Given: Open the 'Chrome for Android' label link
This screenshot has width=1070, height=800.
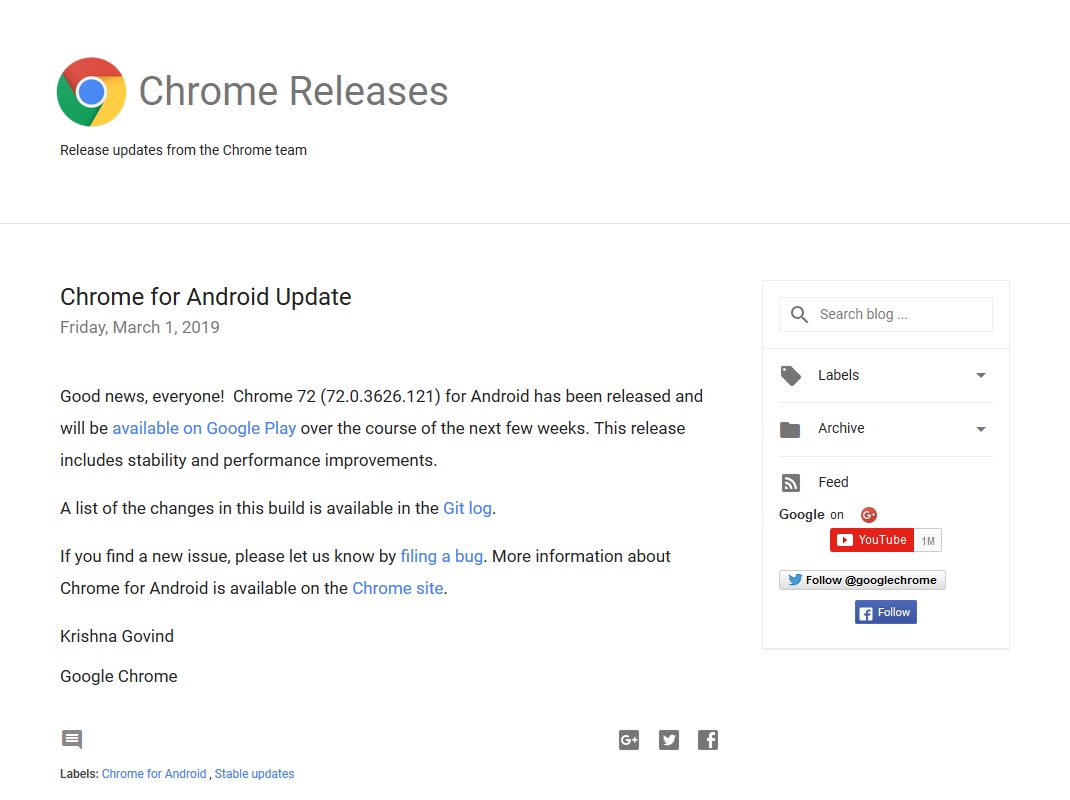Looking at the screenshot, I should click(x=154, y=773).
